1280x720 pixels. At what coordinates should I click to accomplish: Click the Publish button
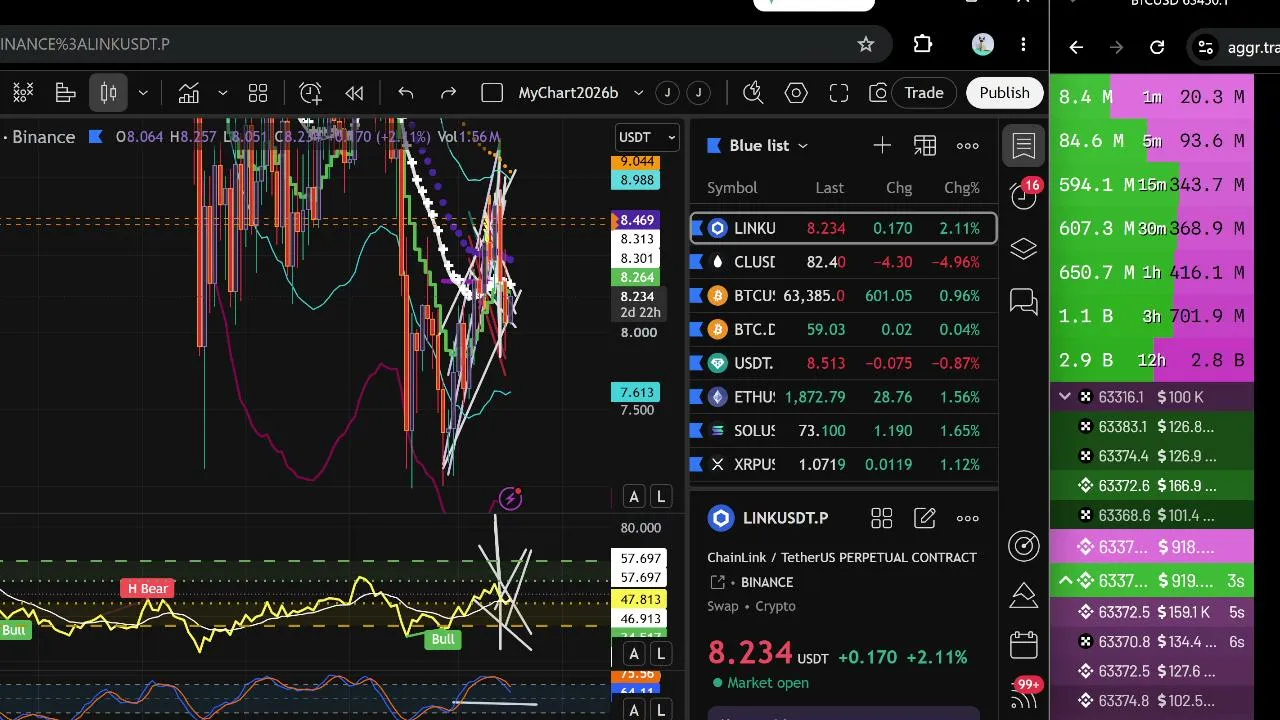click(x=1004, y=93)
